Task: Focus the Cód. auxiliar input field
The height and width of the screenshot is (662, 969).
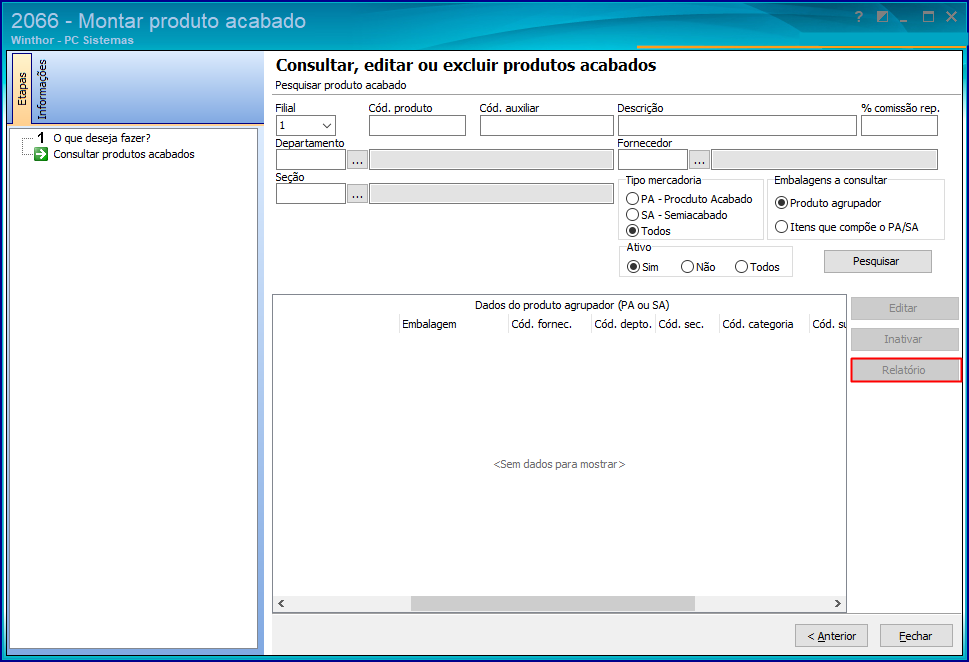Action: 546,125
